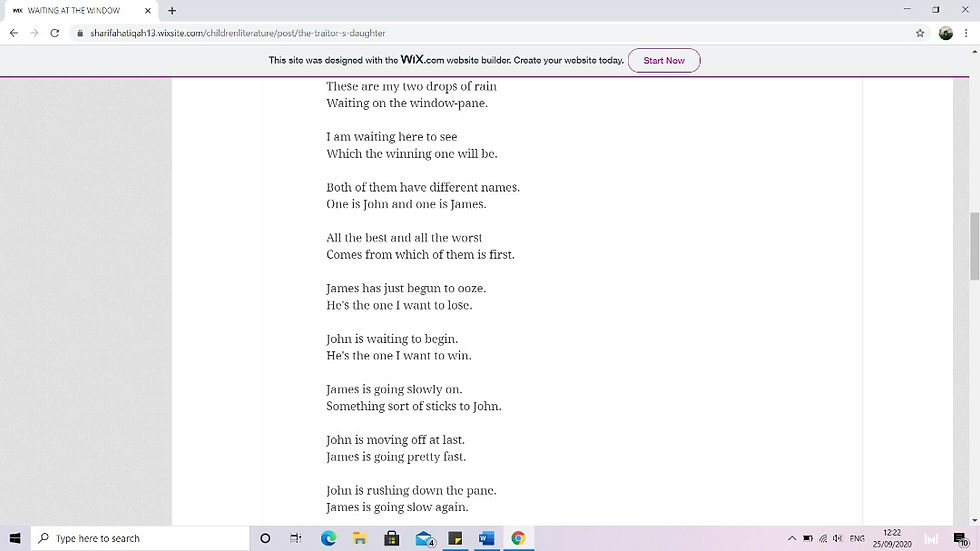Open Cortana circle icon
980x551 pixels.
pyautogui.click(x=265, y=538)
